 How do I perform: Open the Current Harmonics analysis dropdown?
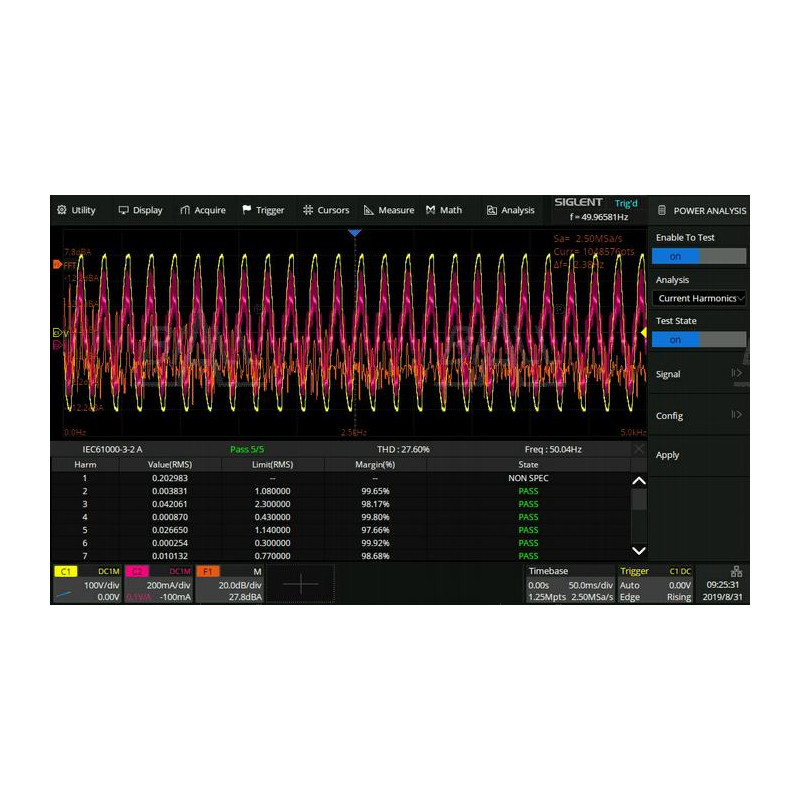point(701,298)
